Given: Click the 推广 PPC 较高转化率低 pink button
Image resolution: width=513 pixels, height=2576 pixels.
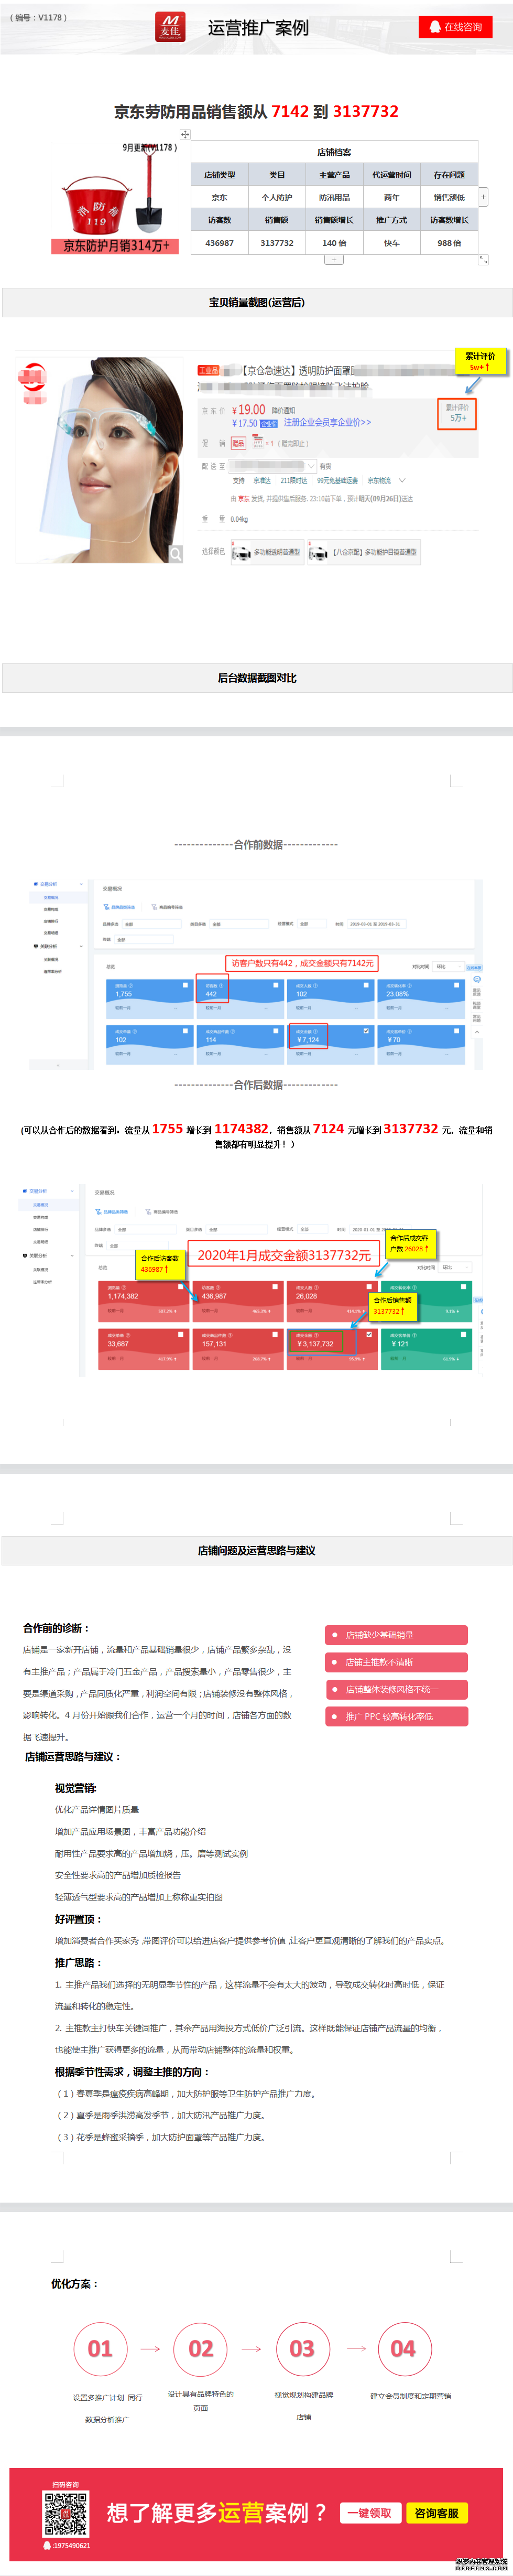Looking at the screenshot, I should [x=396, y=1716].
